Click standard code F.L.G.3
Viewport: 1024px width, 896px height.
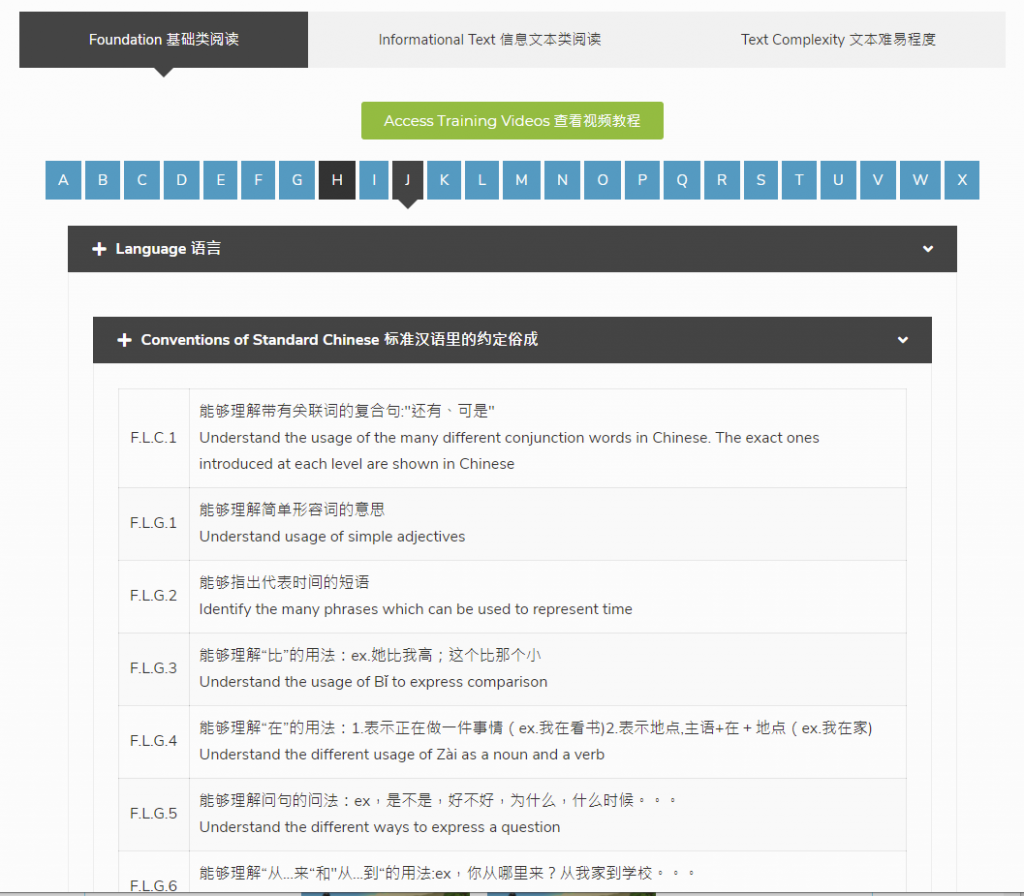pos(153,668)
